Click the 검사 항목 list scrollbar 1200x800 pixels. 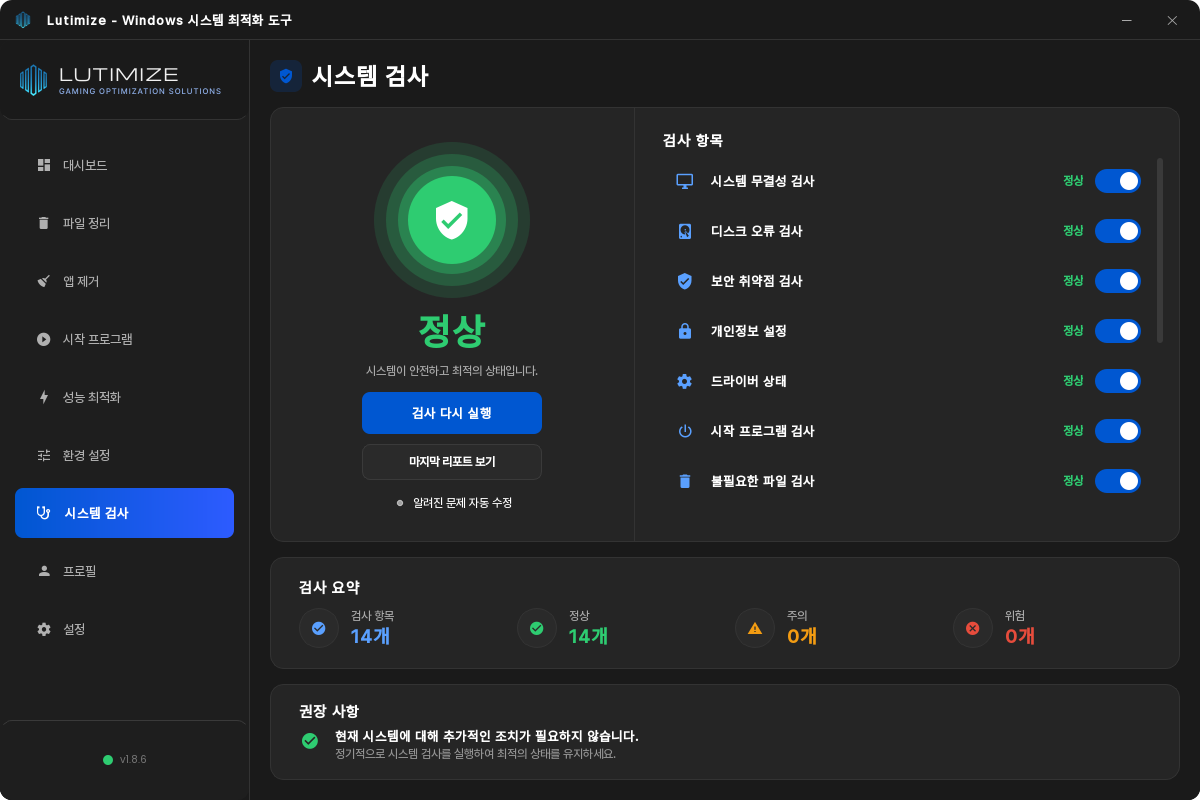(x=1160, y=250)
